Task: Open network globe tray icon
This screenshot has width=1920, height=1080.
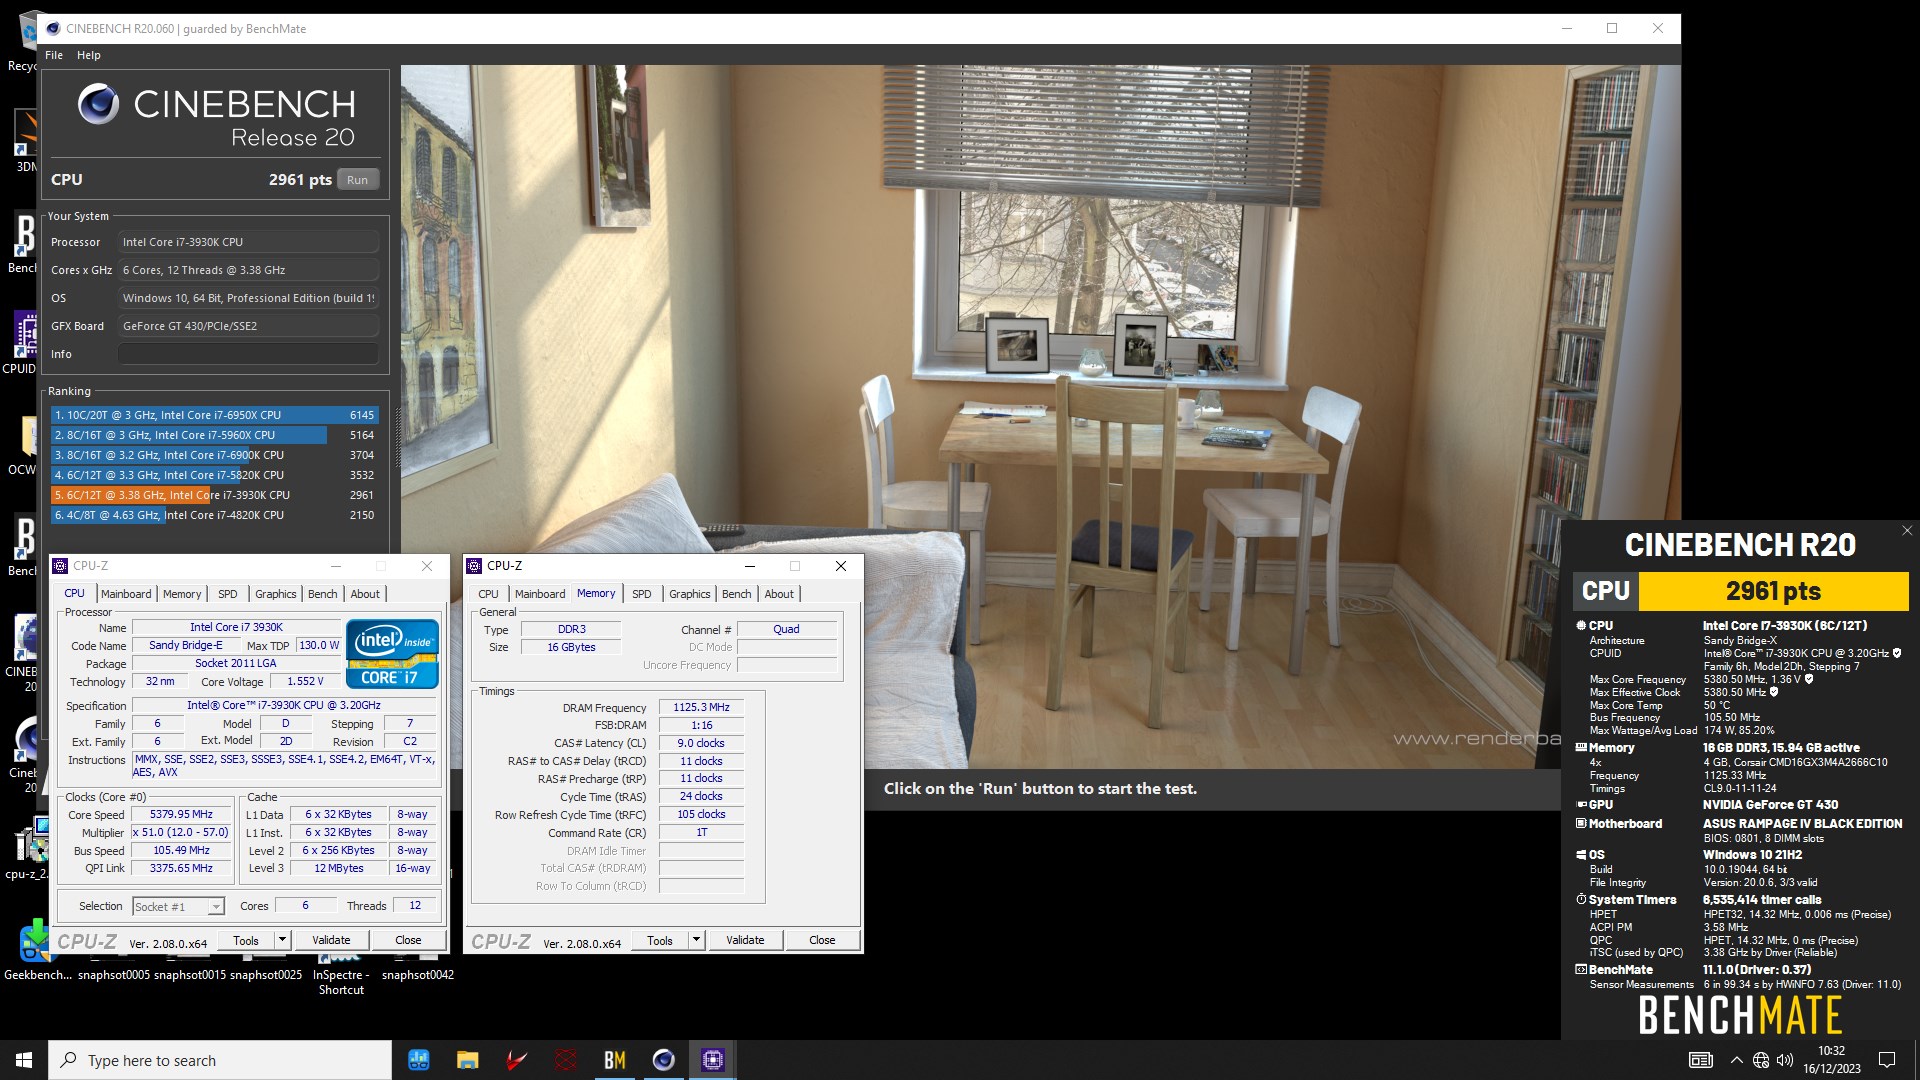Action: point(1761,1060)
